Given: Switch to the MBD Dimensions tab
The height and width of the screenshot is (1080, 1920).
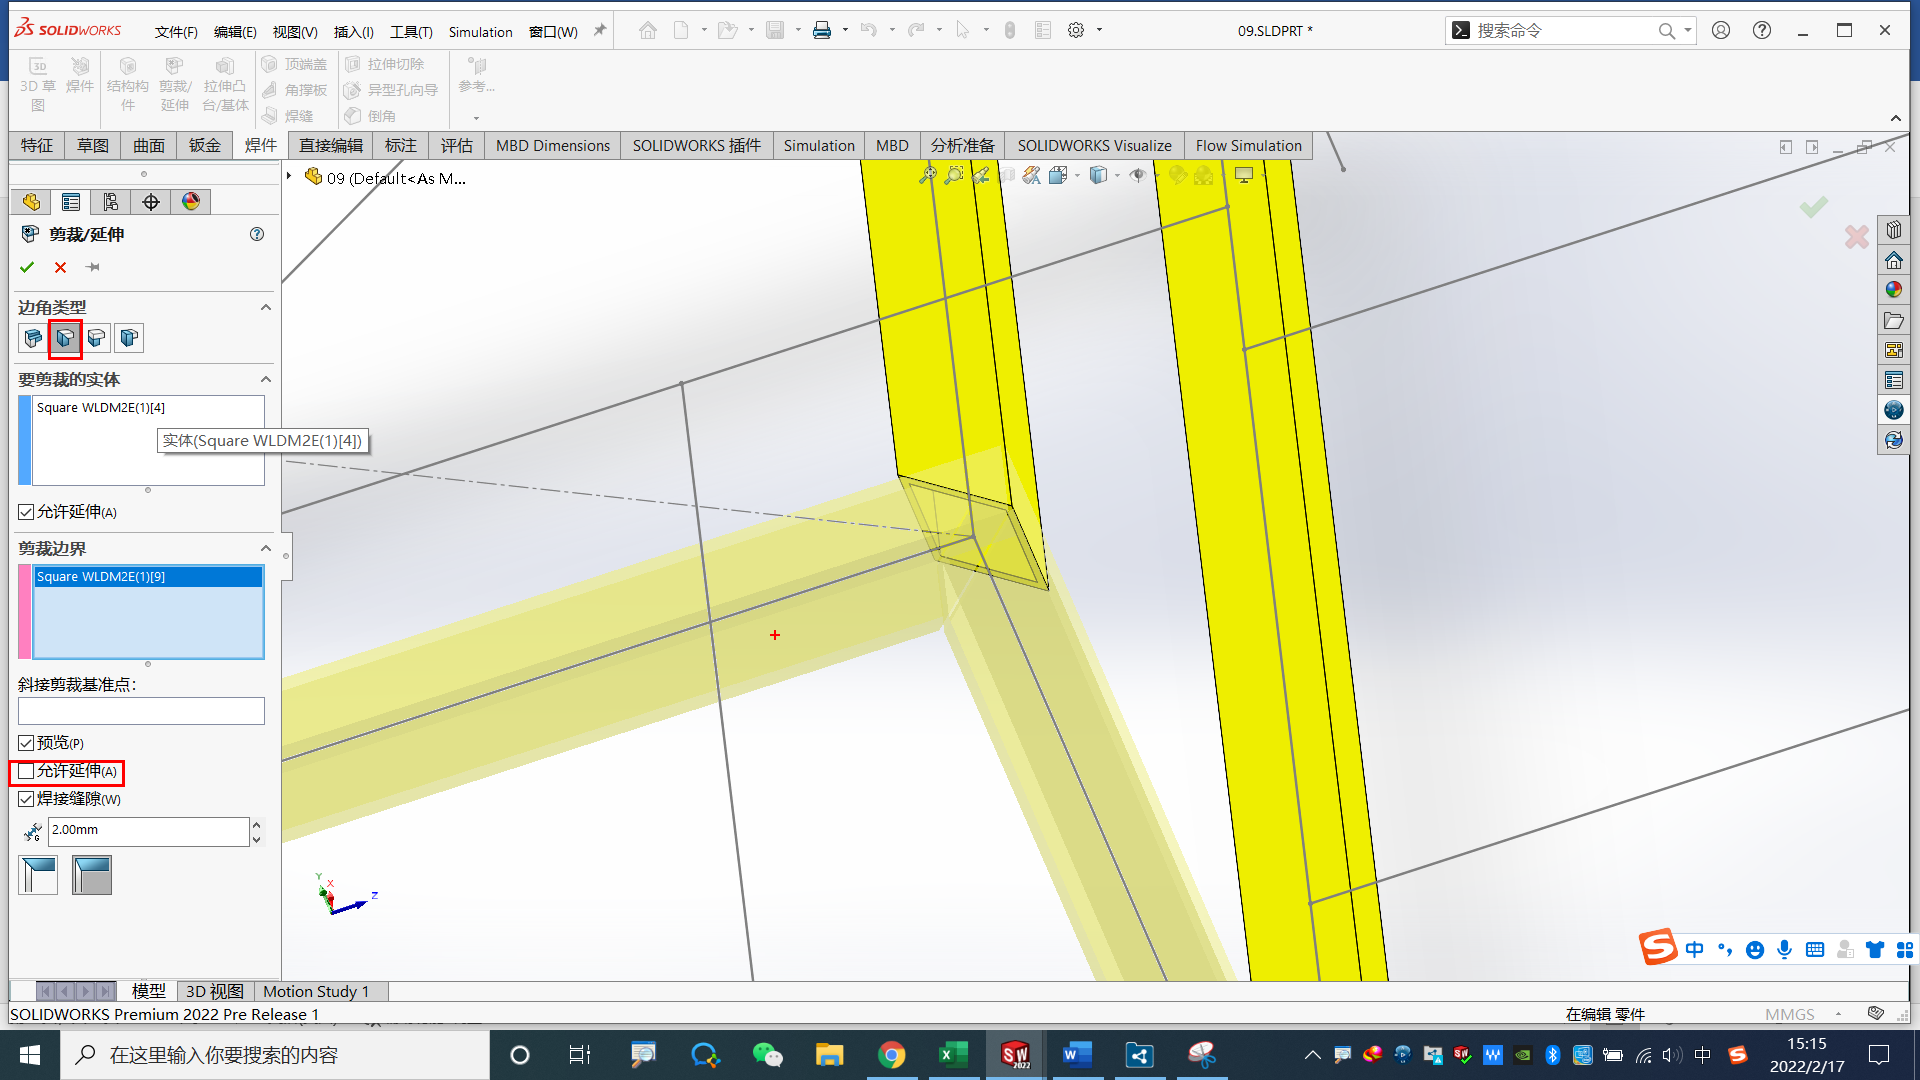Looking at the screenshot, I should point(553,146).
